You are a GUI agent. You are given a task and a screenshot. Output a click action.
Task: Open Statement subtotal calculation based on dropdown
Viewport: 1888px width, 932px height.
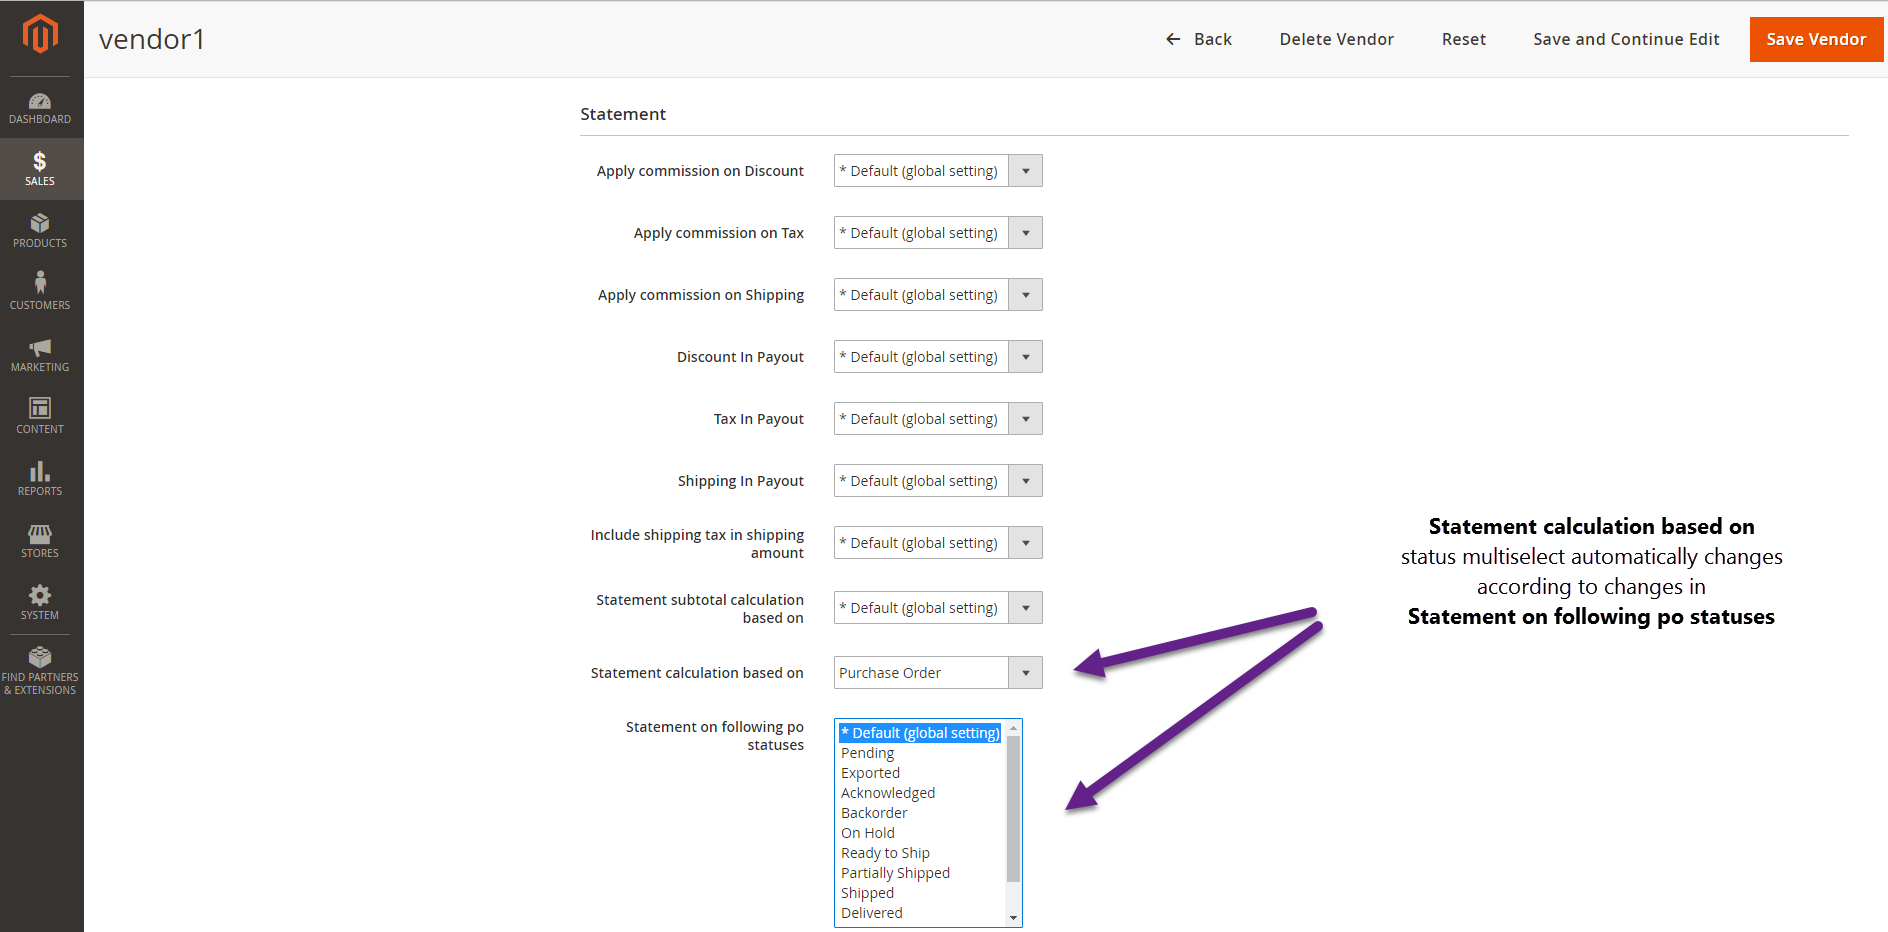coord(938,608)
